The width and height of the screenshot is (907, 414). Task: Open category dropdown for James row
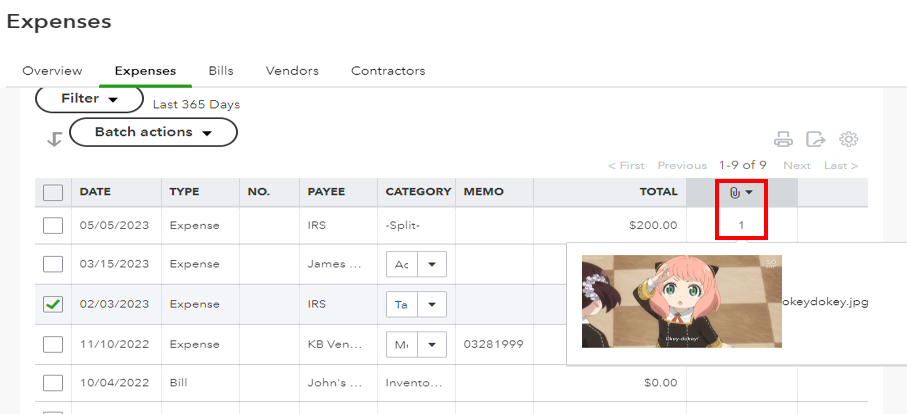[x=432, y=265]
